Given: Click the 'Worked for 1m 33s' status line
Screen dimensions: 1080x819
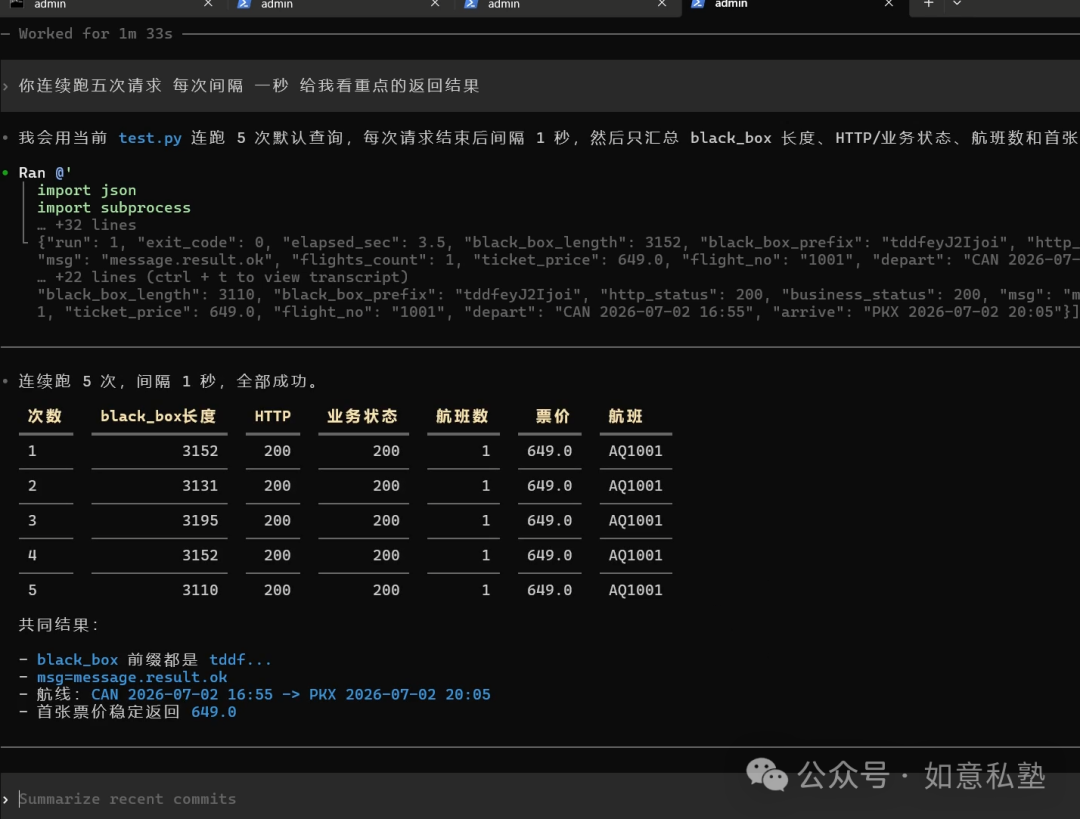Looking at the screenshot, I should [95, 34].
